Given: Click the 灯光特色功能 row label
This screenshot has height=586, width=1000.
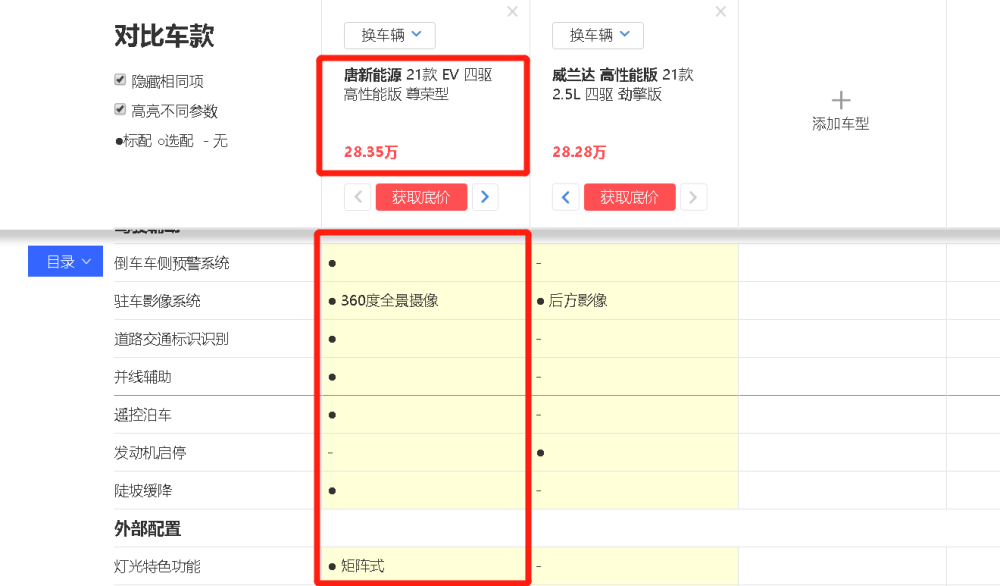Looking at the screenshot, I should (157, 566).
